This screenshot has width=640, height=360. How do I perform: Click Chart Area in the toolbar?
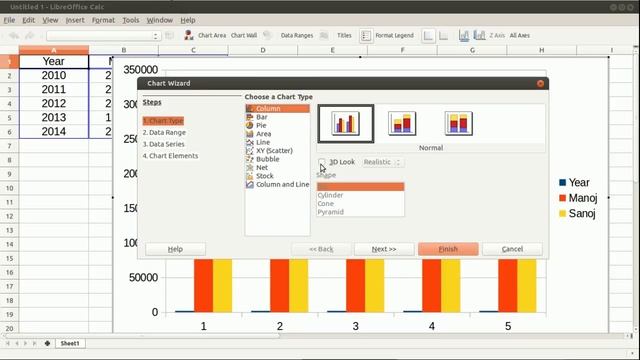[212, 36]
